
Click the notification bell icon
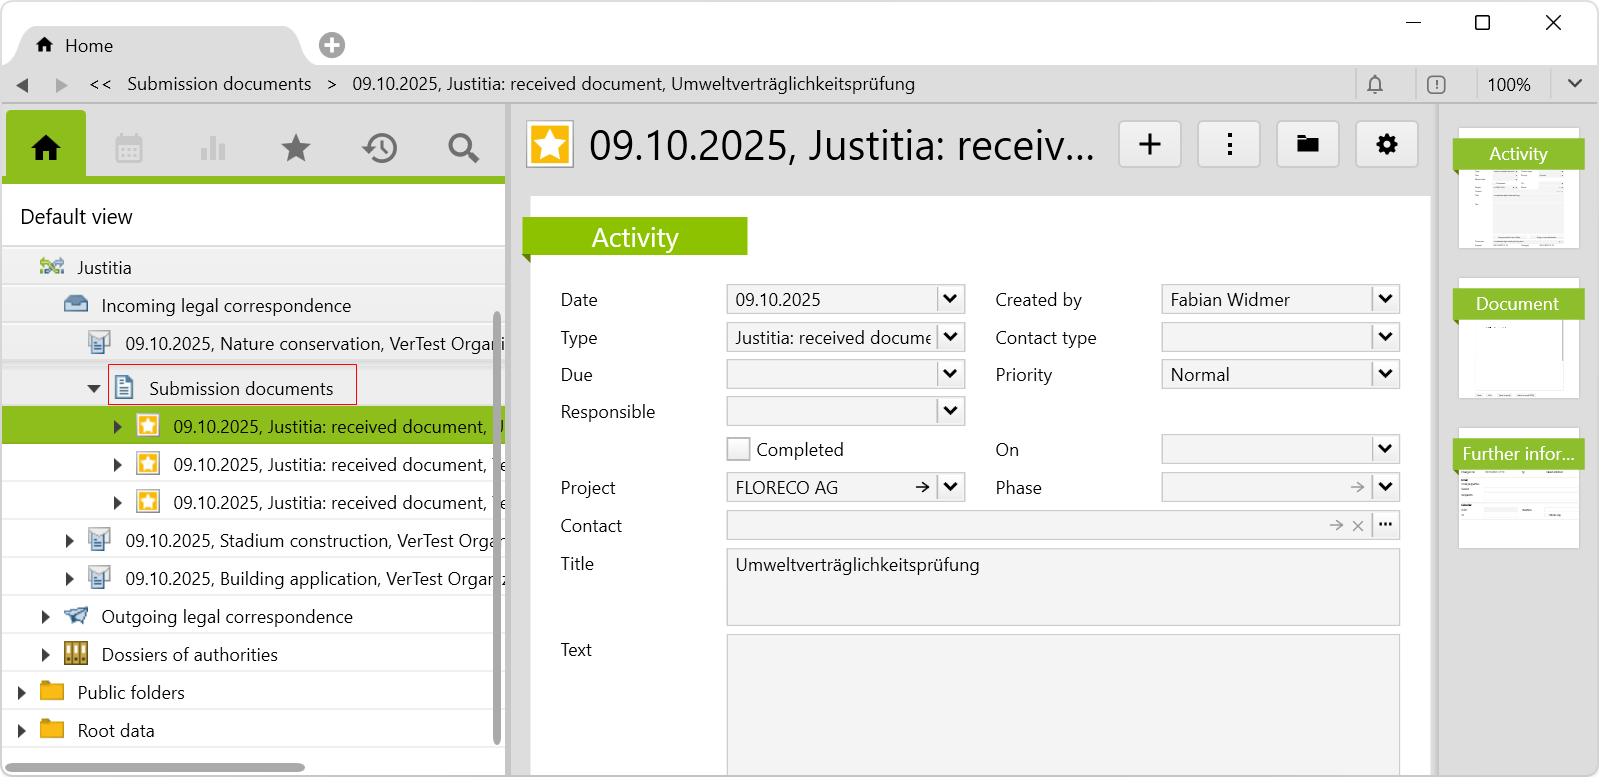point(1375,85)
